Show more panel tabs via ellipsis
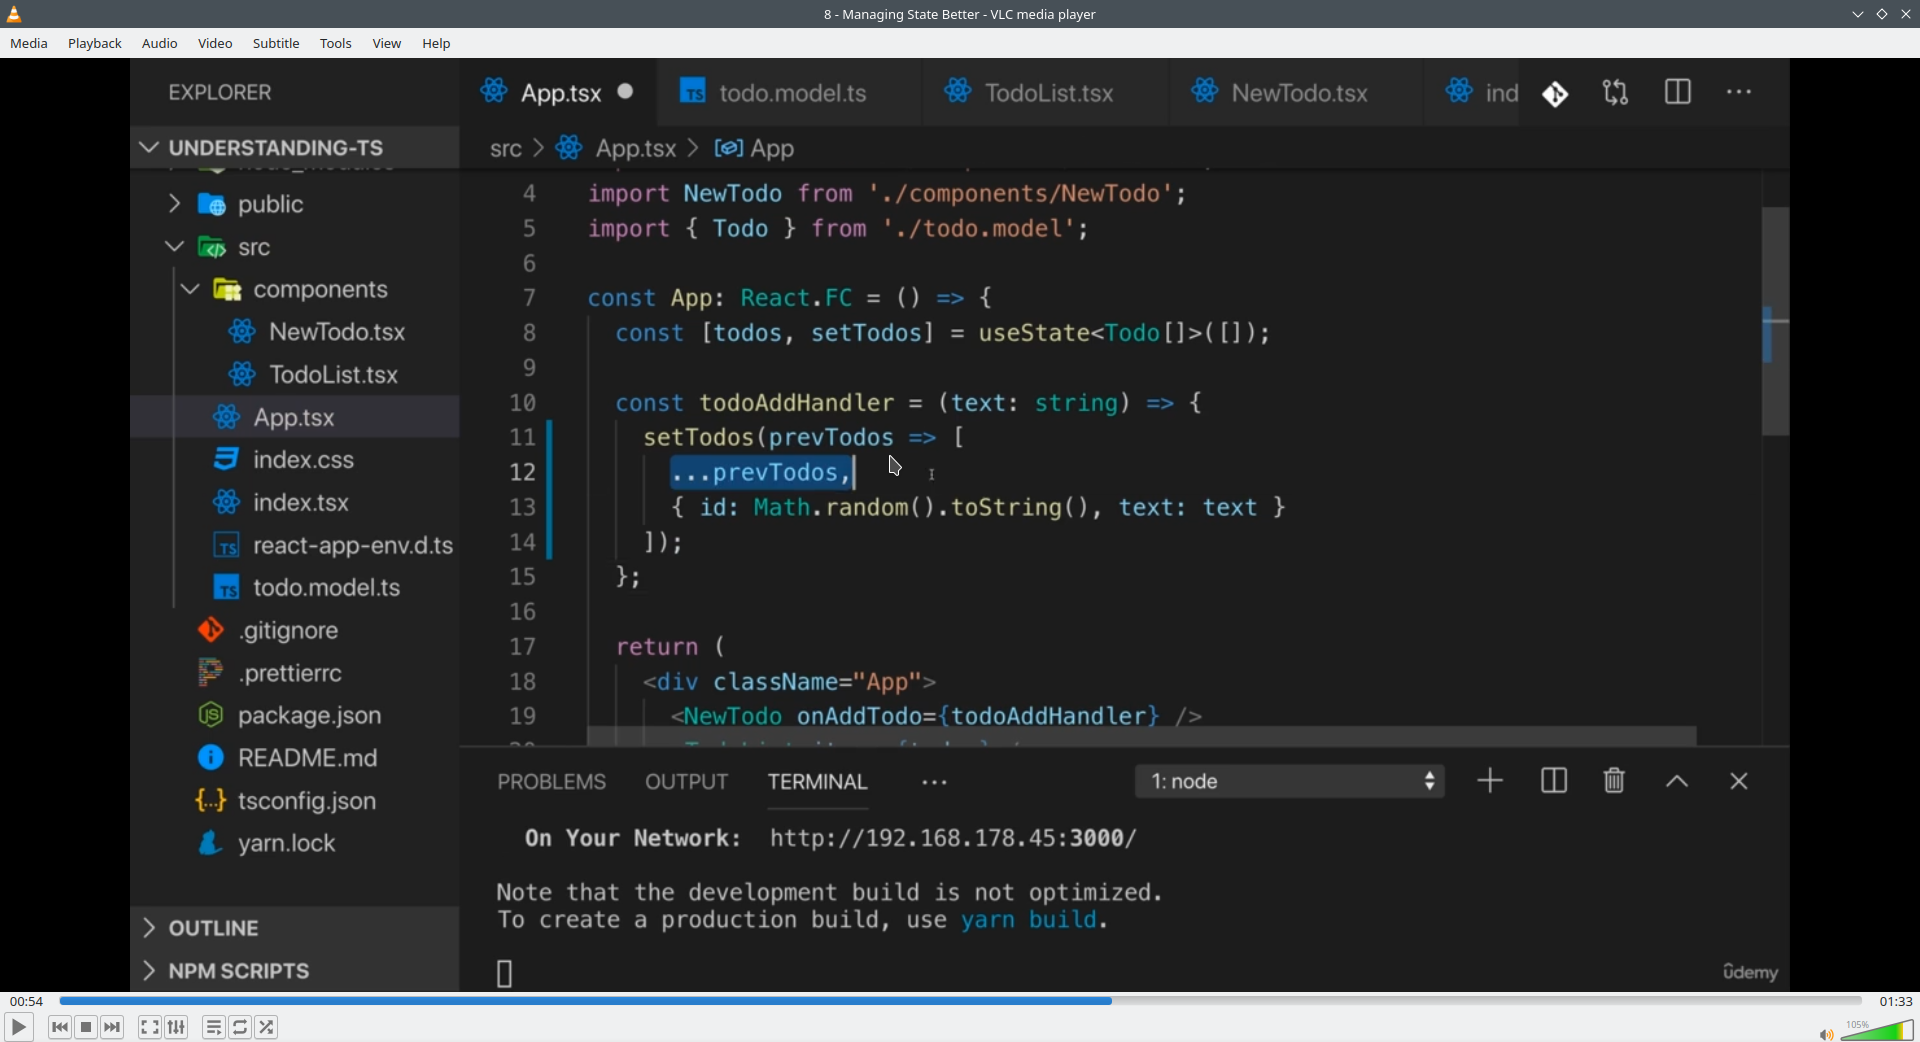 tap(934, 783)
